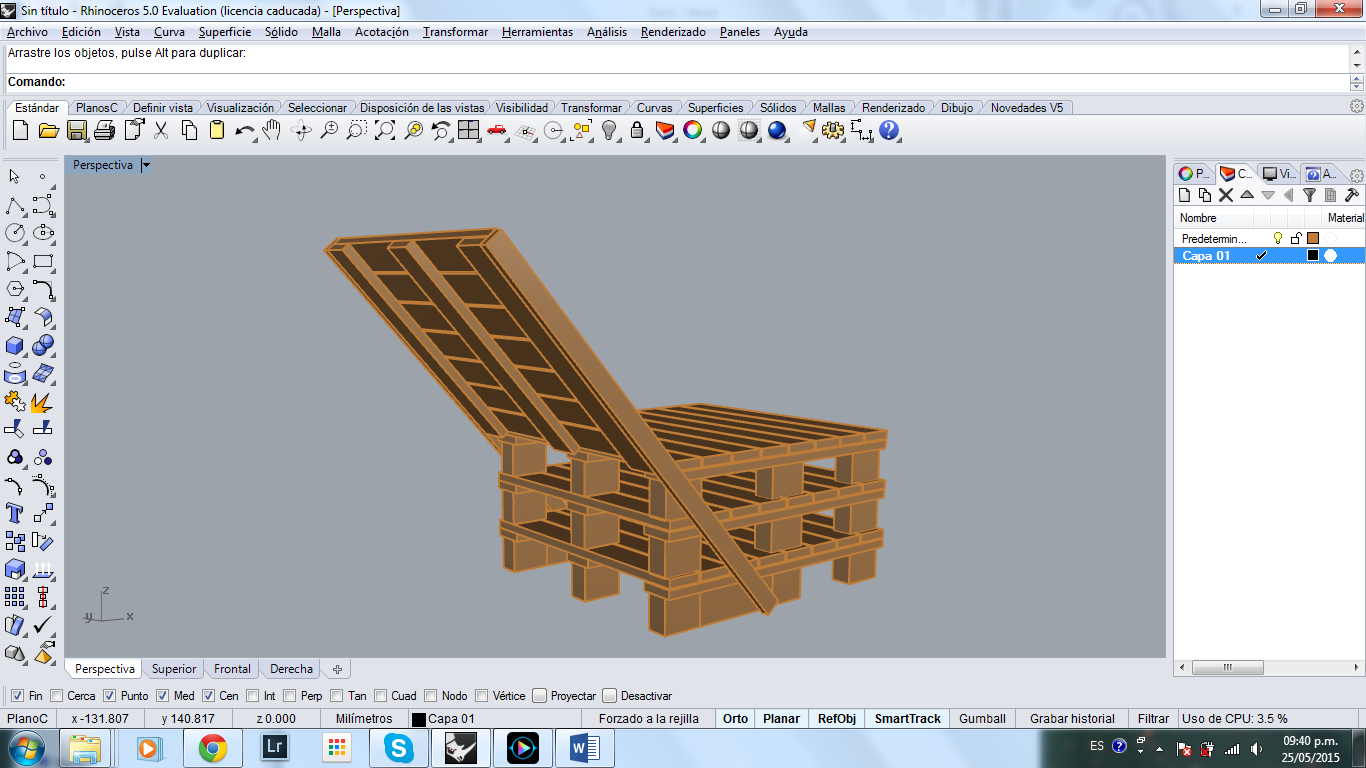1366x768 pixels.
Task: Open layers panel options gear
Action: pos(1357,175)
